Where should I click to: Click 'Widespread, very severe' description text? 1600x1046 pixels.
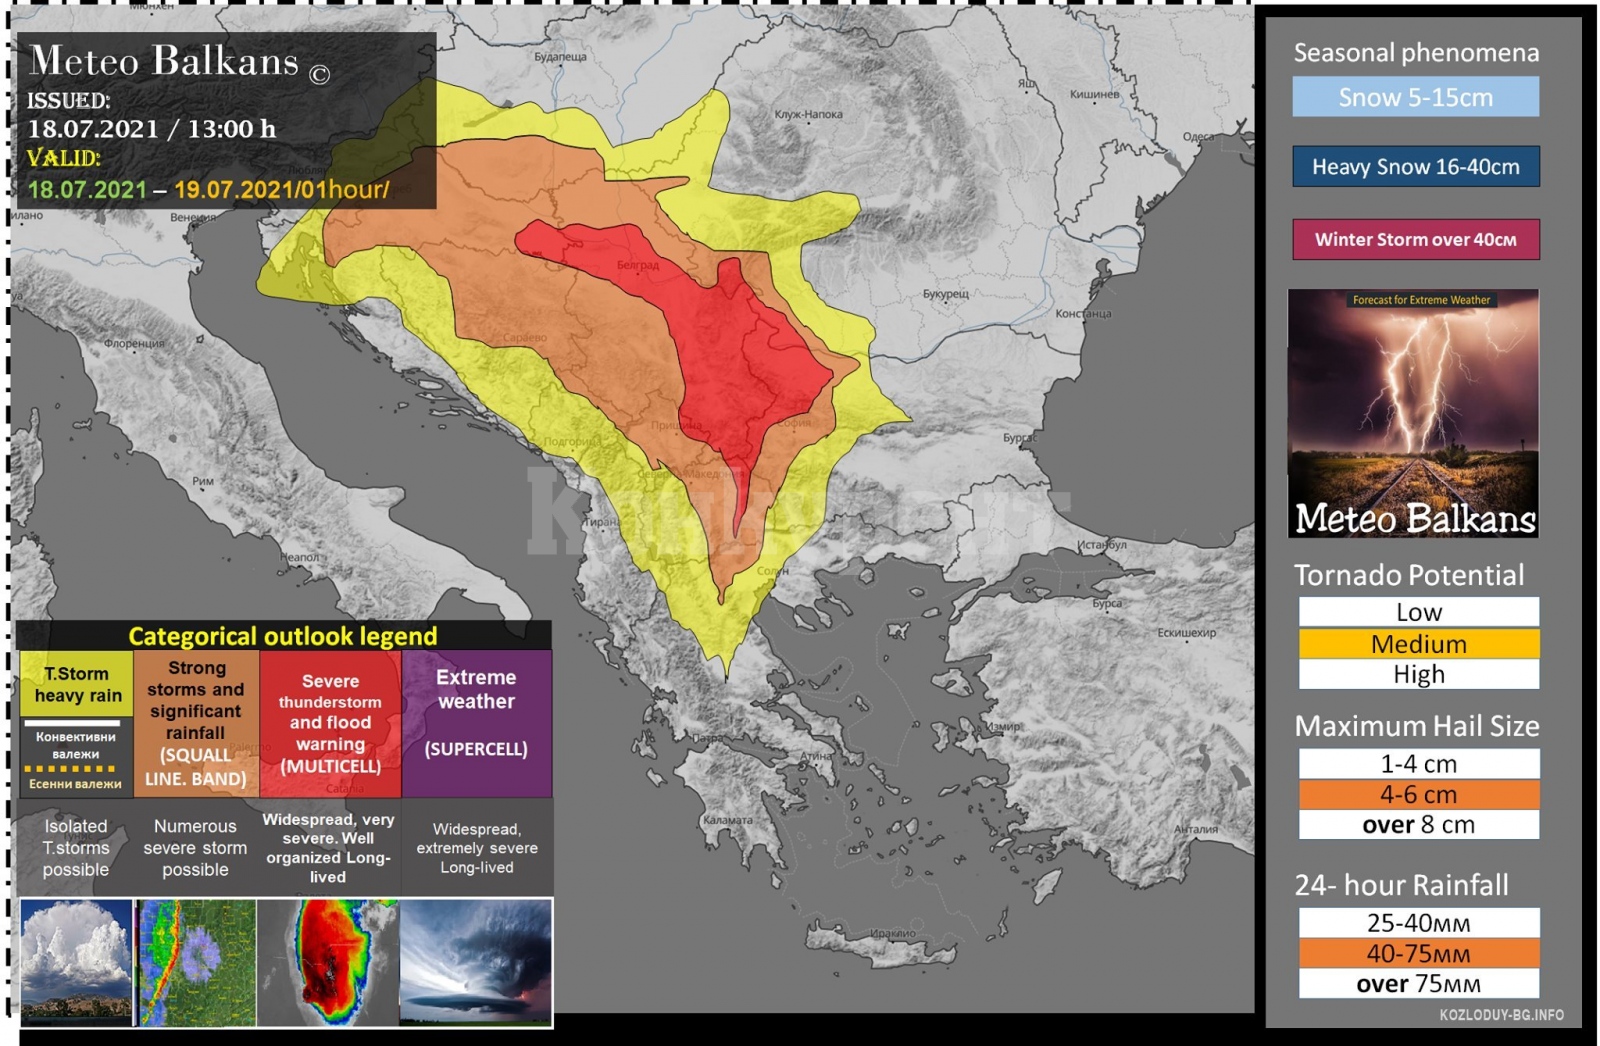pyautogui.click(x=328, y=848)
